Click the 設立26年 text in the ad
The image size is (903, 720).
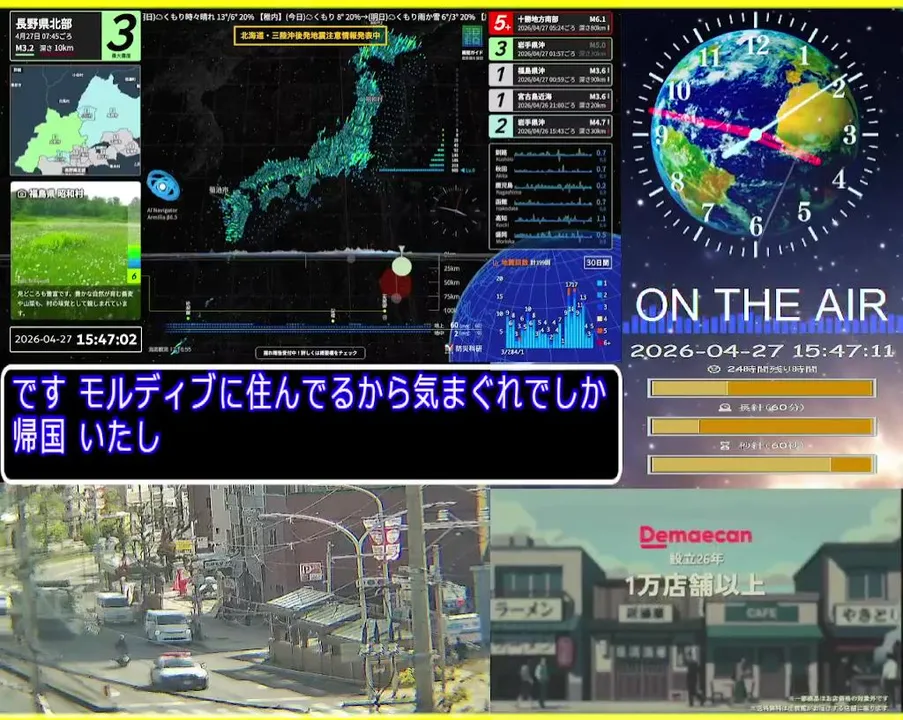coord(696,559)
